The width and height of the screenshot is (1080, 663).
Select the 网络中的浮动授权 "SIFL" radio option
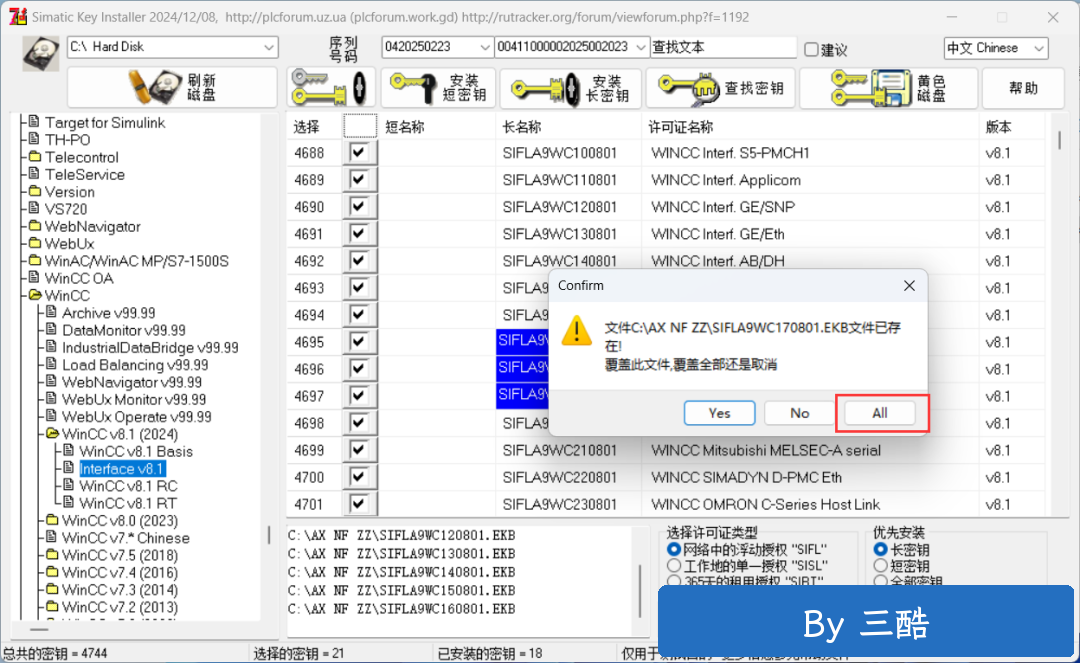point(674,549)
